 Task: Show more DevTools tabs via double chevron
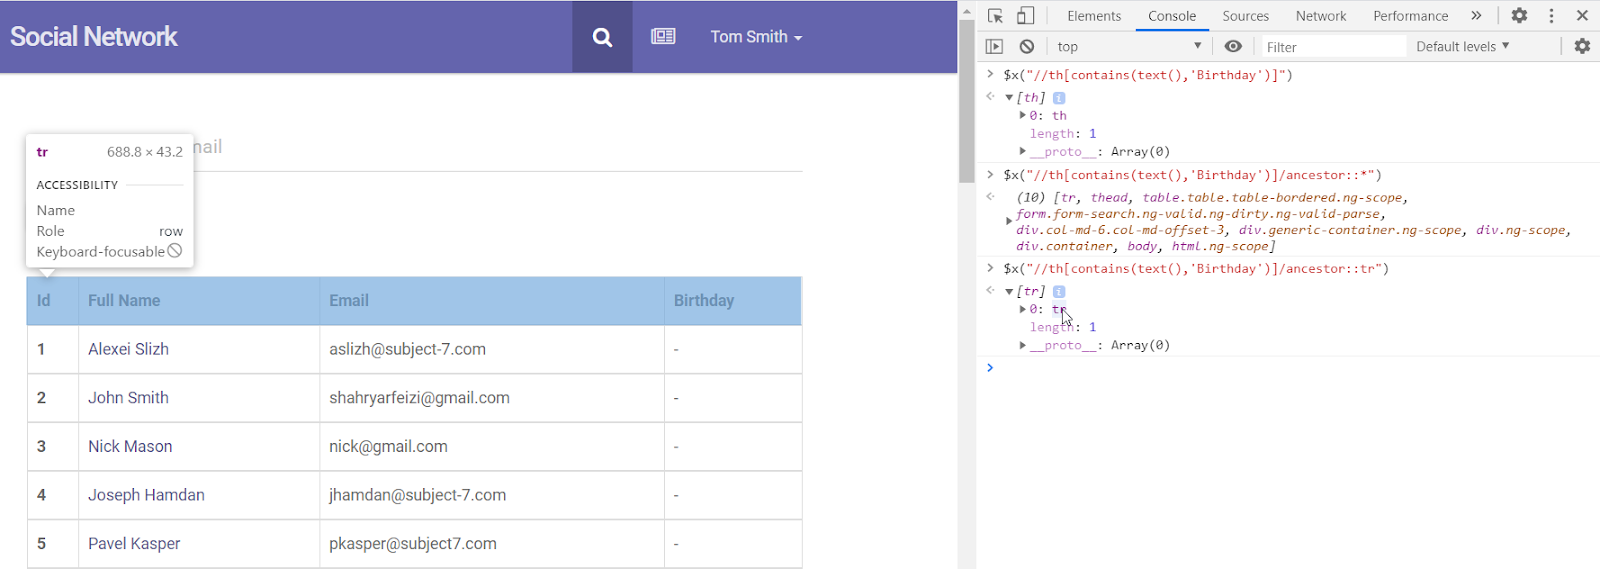(1476, 16)
